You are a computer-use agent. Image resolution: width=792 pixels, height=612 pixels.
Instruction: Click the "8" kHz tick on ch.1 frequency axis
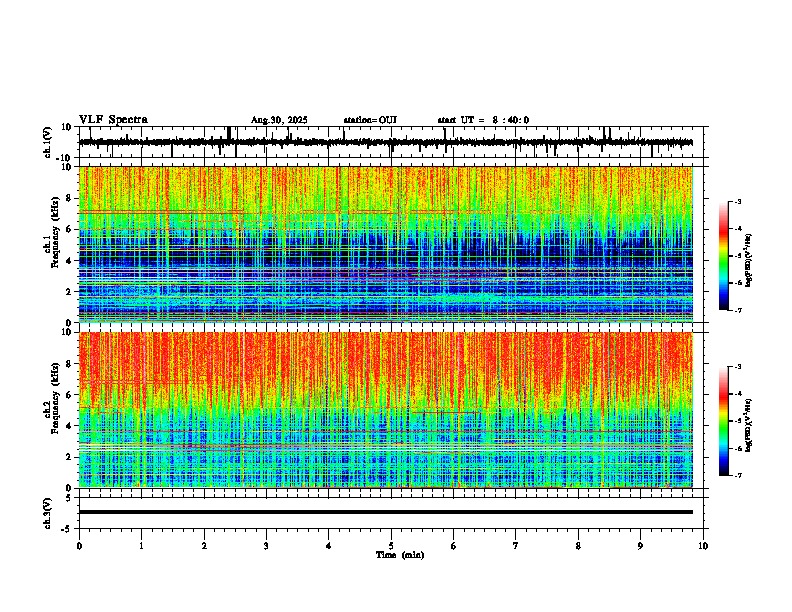point(69,198)
